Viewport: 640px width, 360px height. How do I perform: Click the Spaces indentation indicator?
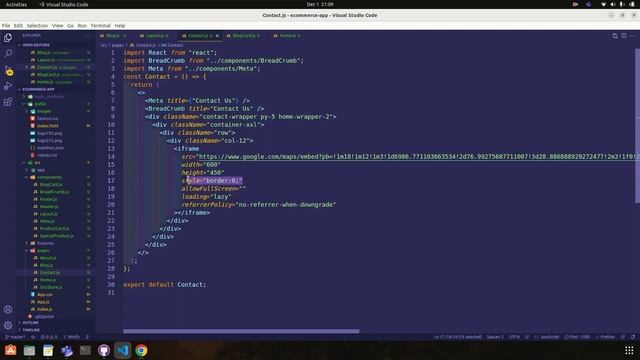point(495,337)
